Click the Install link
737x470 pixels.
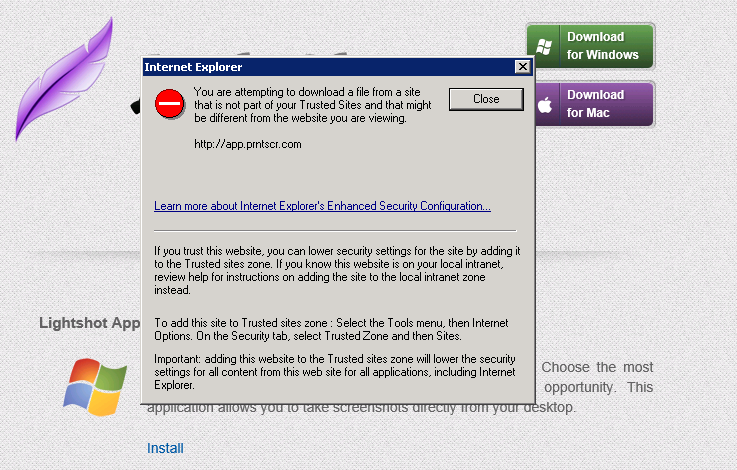click(165, 448)
